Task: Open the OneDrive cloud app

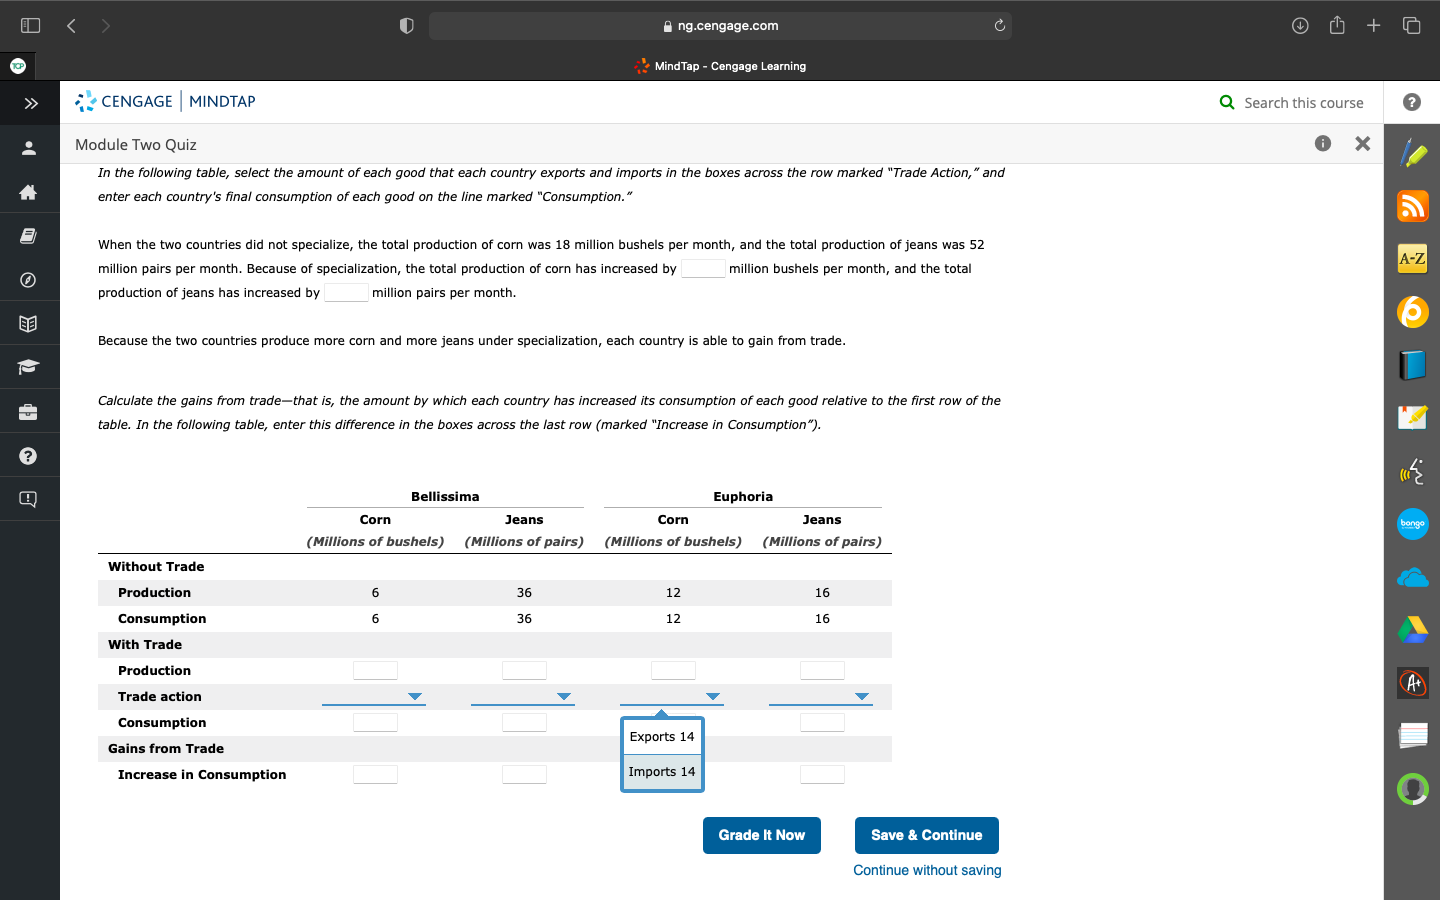Action: coord(1413,577)
